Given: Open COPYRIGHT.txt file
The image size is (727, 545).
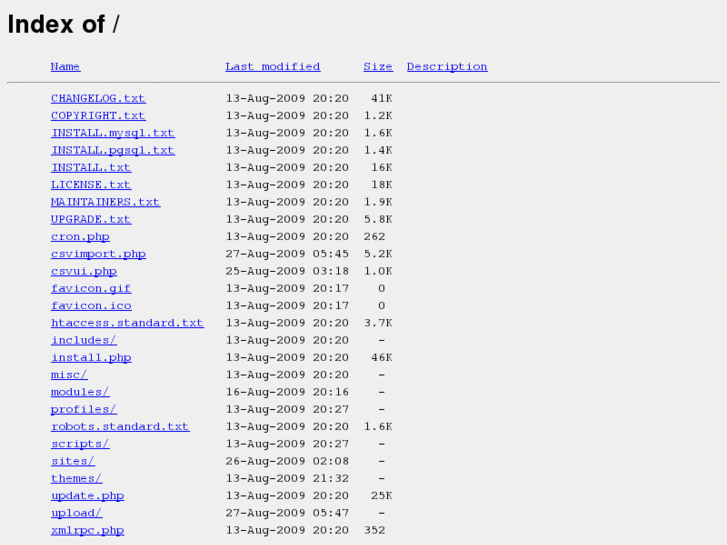Looking at the screenshot, I should 98,115.
